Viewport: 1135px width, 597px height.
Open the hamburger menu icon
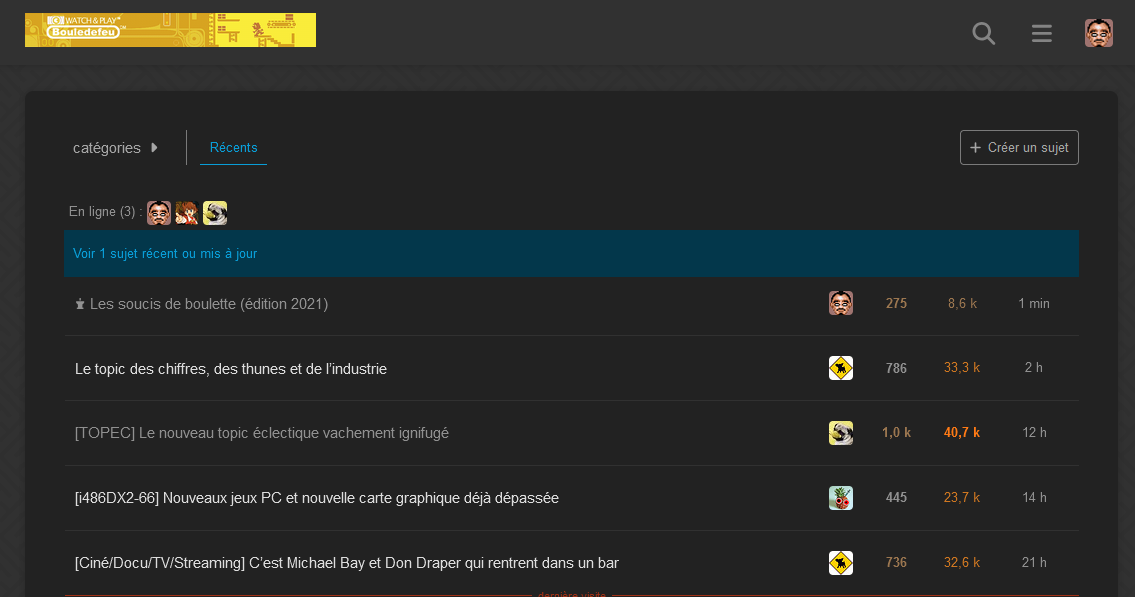pos(1042,34)
